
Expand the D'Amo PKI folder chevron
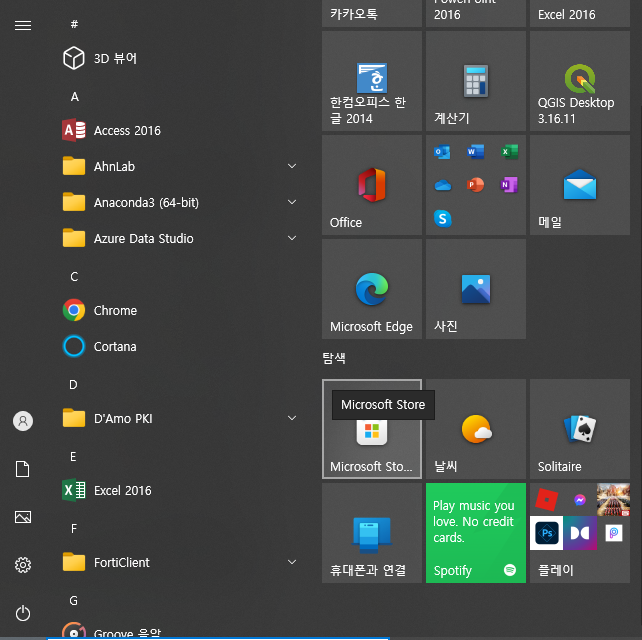pos(292,418)
